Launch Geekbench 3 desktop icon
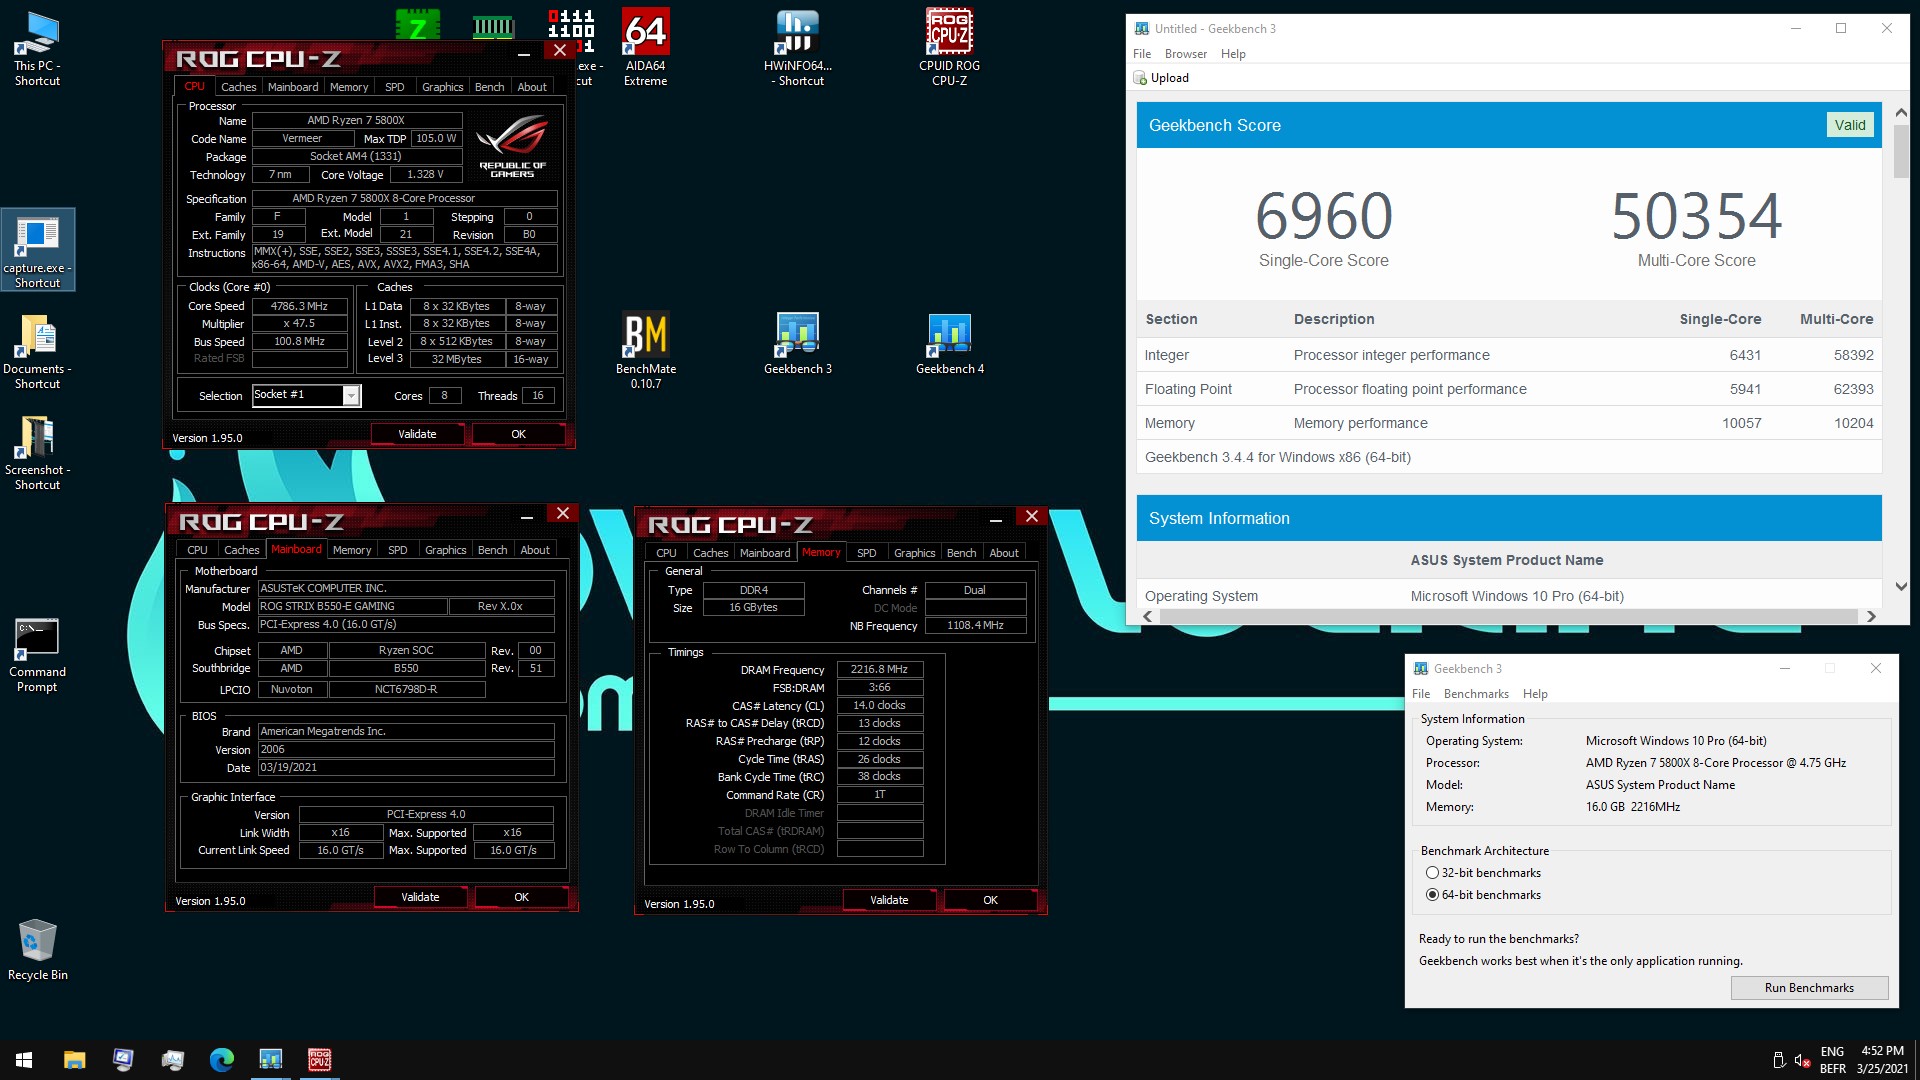The image size is (1920, 1080). coord(798,343)
